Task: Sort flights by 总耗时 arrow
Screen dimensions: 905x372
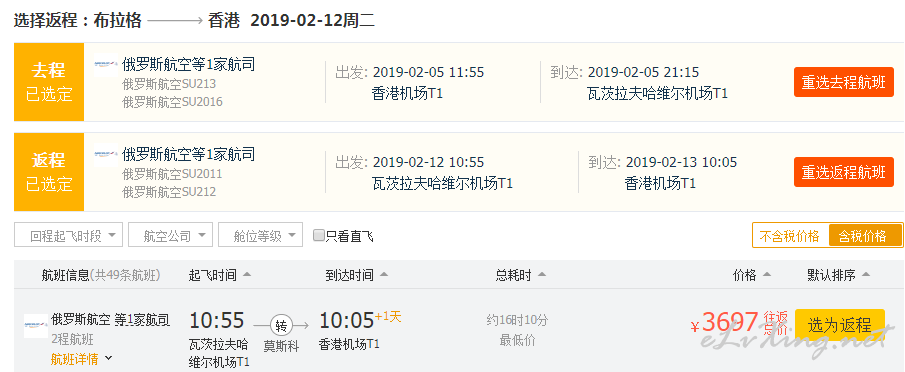Action: (542, 275)
